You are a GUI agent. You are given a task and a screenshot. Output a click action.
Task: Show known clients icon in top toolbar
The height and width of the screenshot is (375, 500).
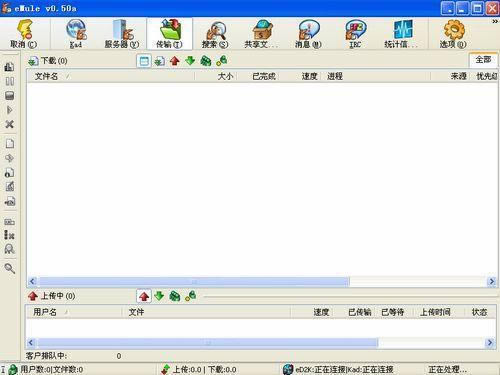point(221,61)
